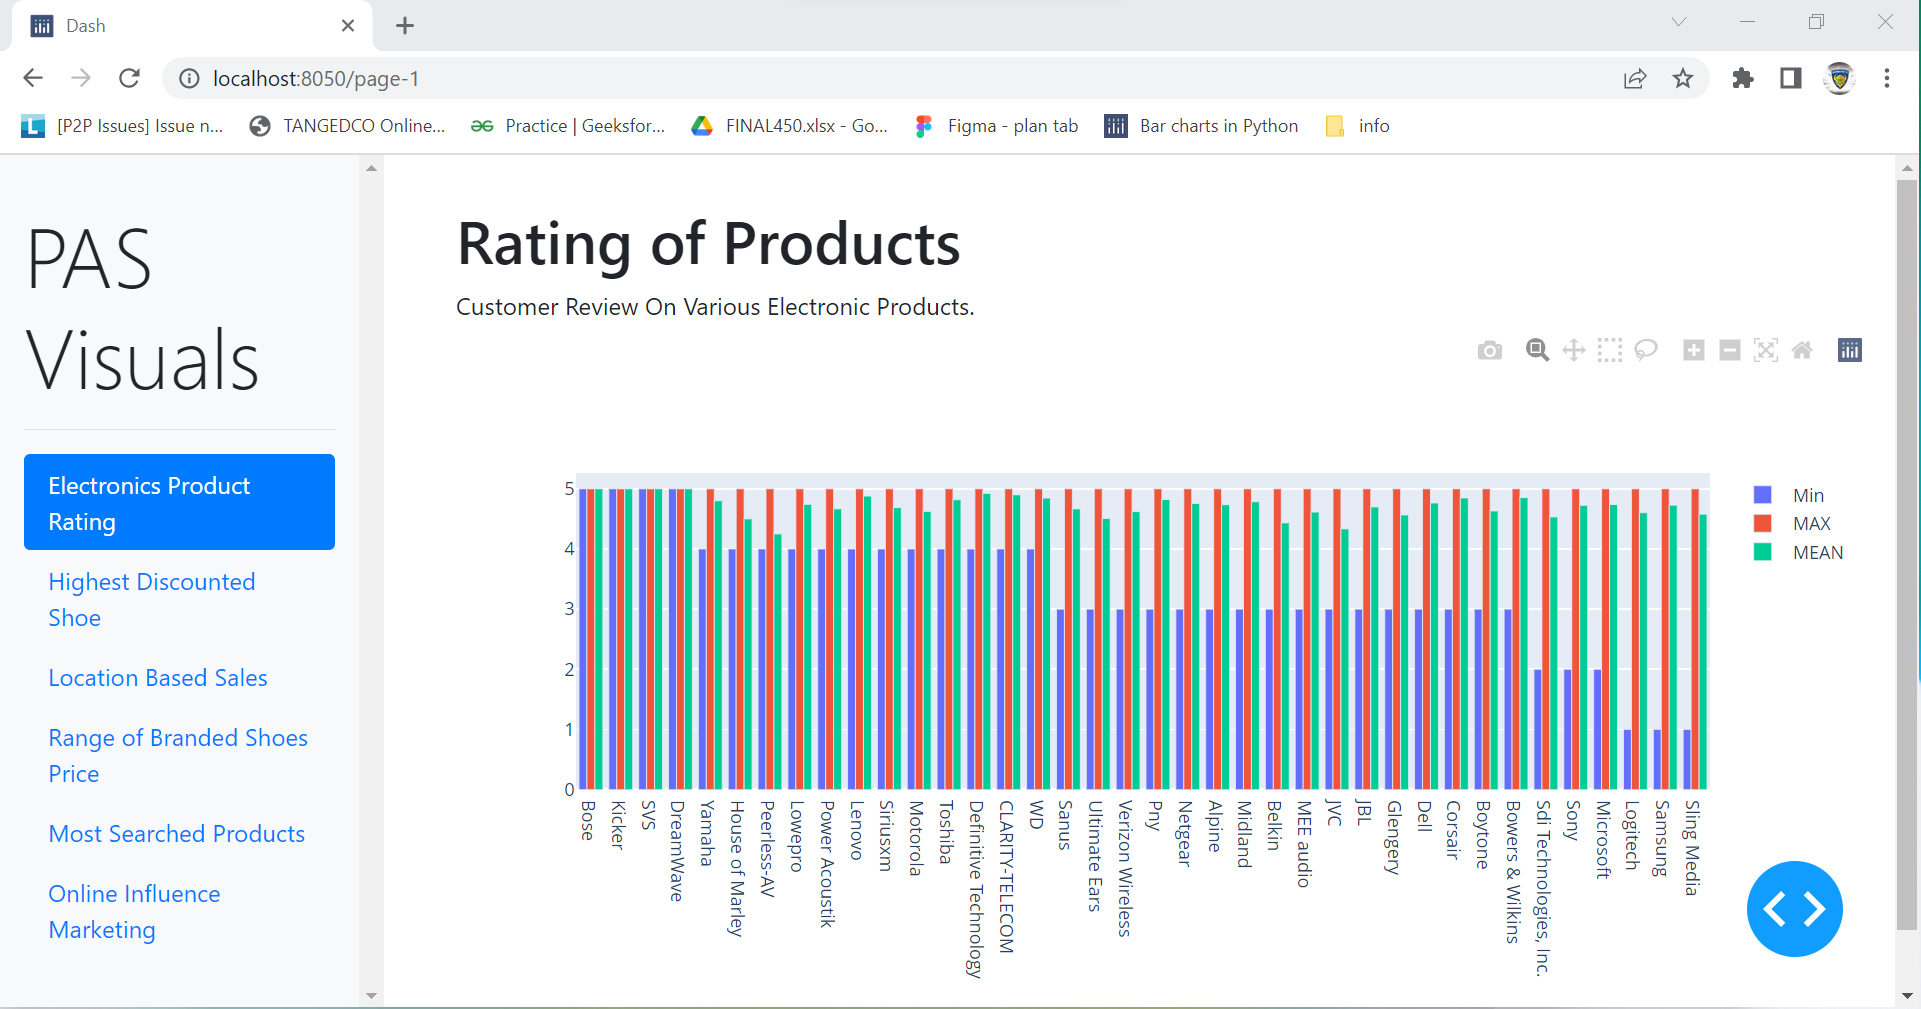The height and width of the screenshot is (1009, 1921).
Task: Open TANGEDCO Online bookmark
Action: pyautogui.click(x=348, y=126)
